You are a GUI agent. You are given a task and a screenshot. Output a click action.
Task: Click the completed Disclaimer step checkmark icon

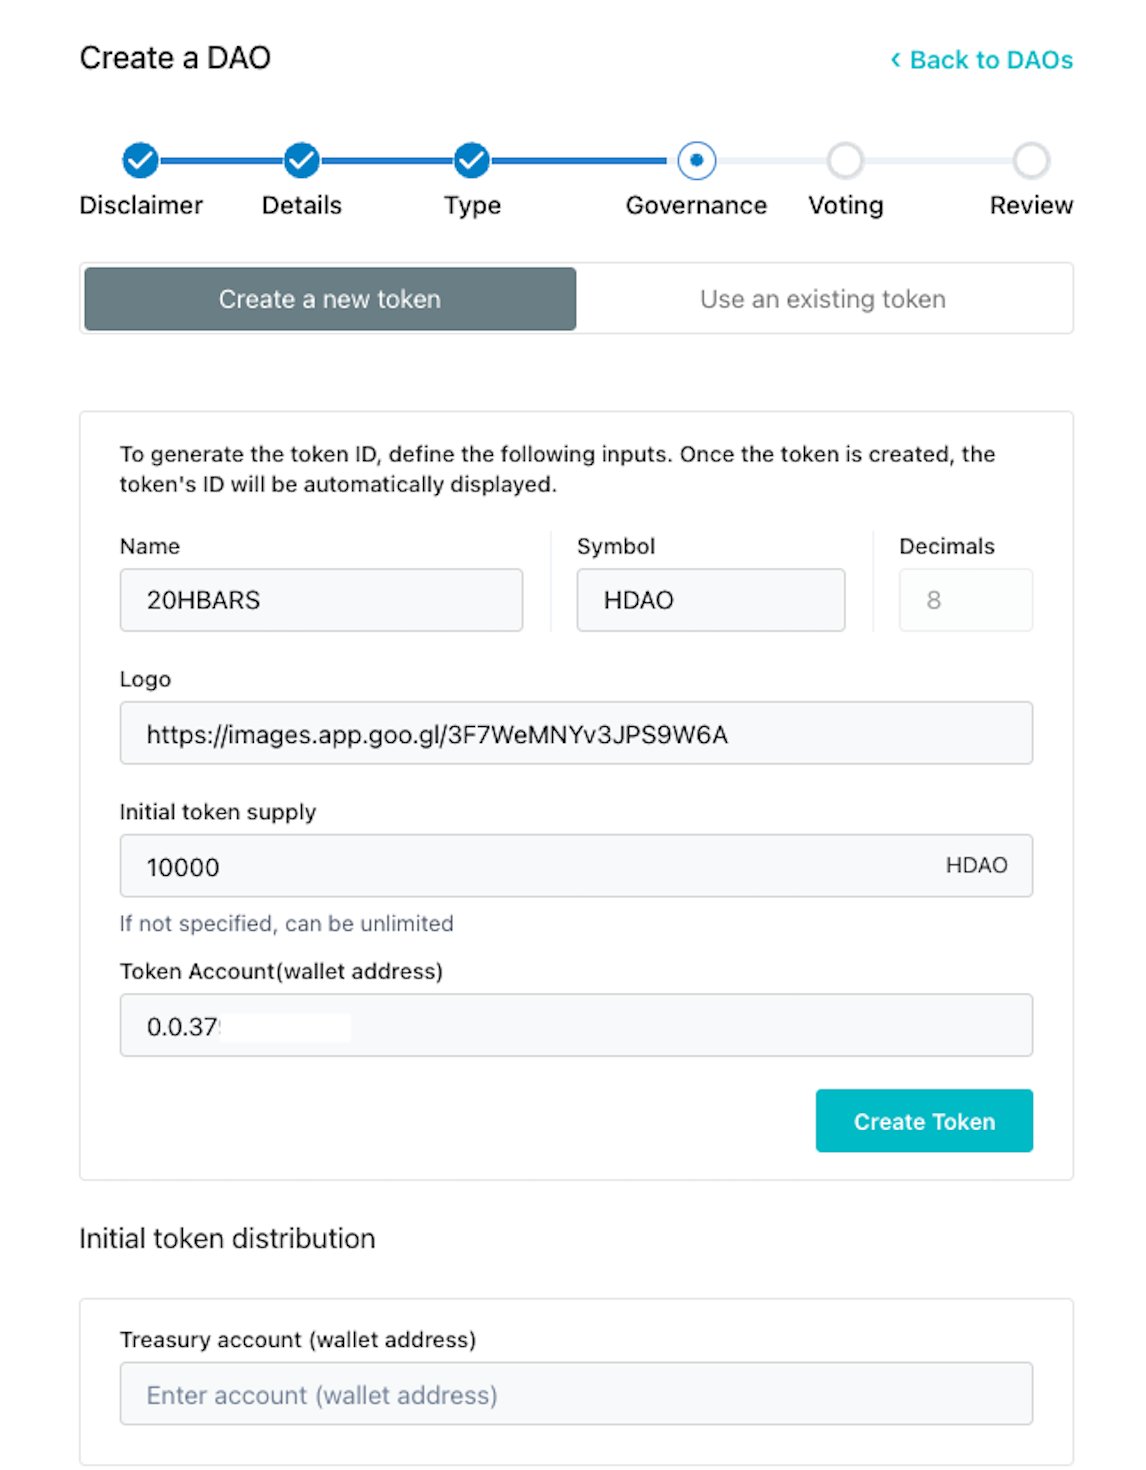coord(141,160)
